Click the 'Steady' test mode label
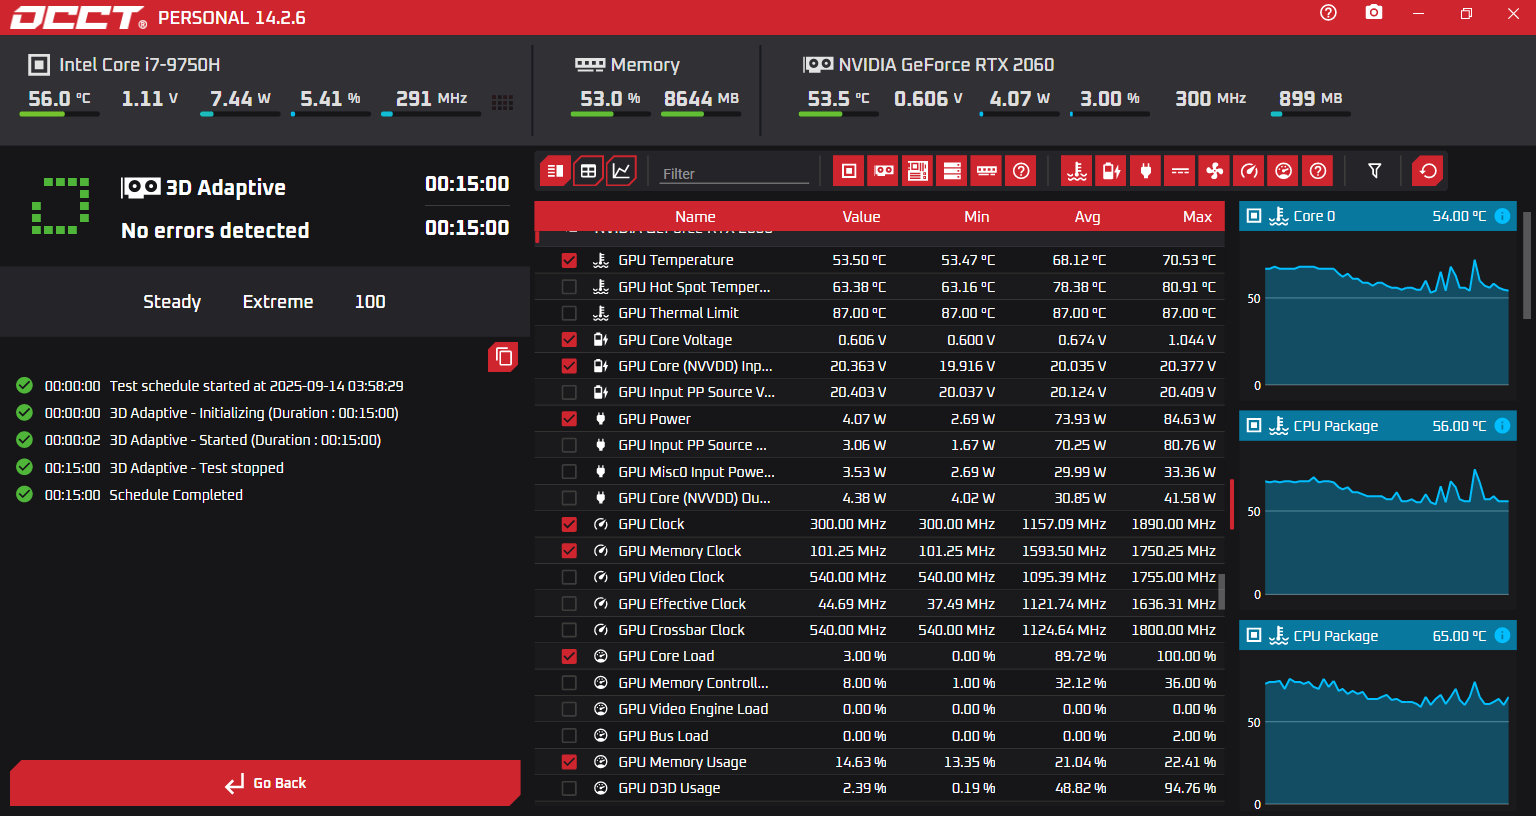 coord(172,302)
